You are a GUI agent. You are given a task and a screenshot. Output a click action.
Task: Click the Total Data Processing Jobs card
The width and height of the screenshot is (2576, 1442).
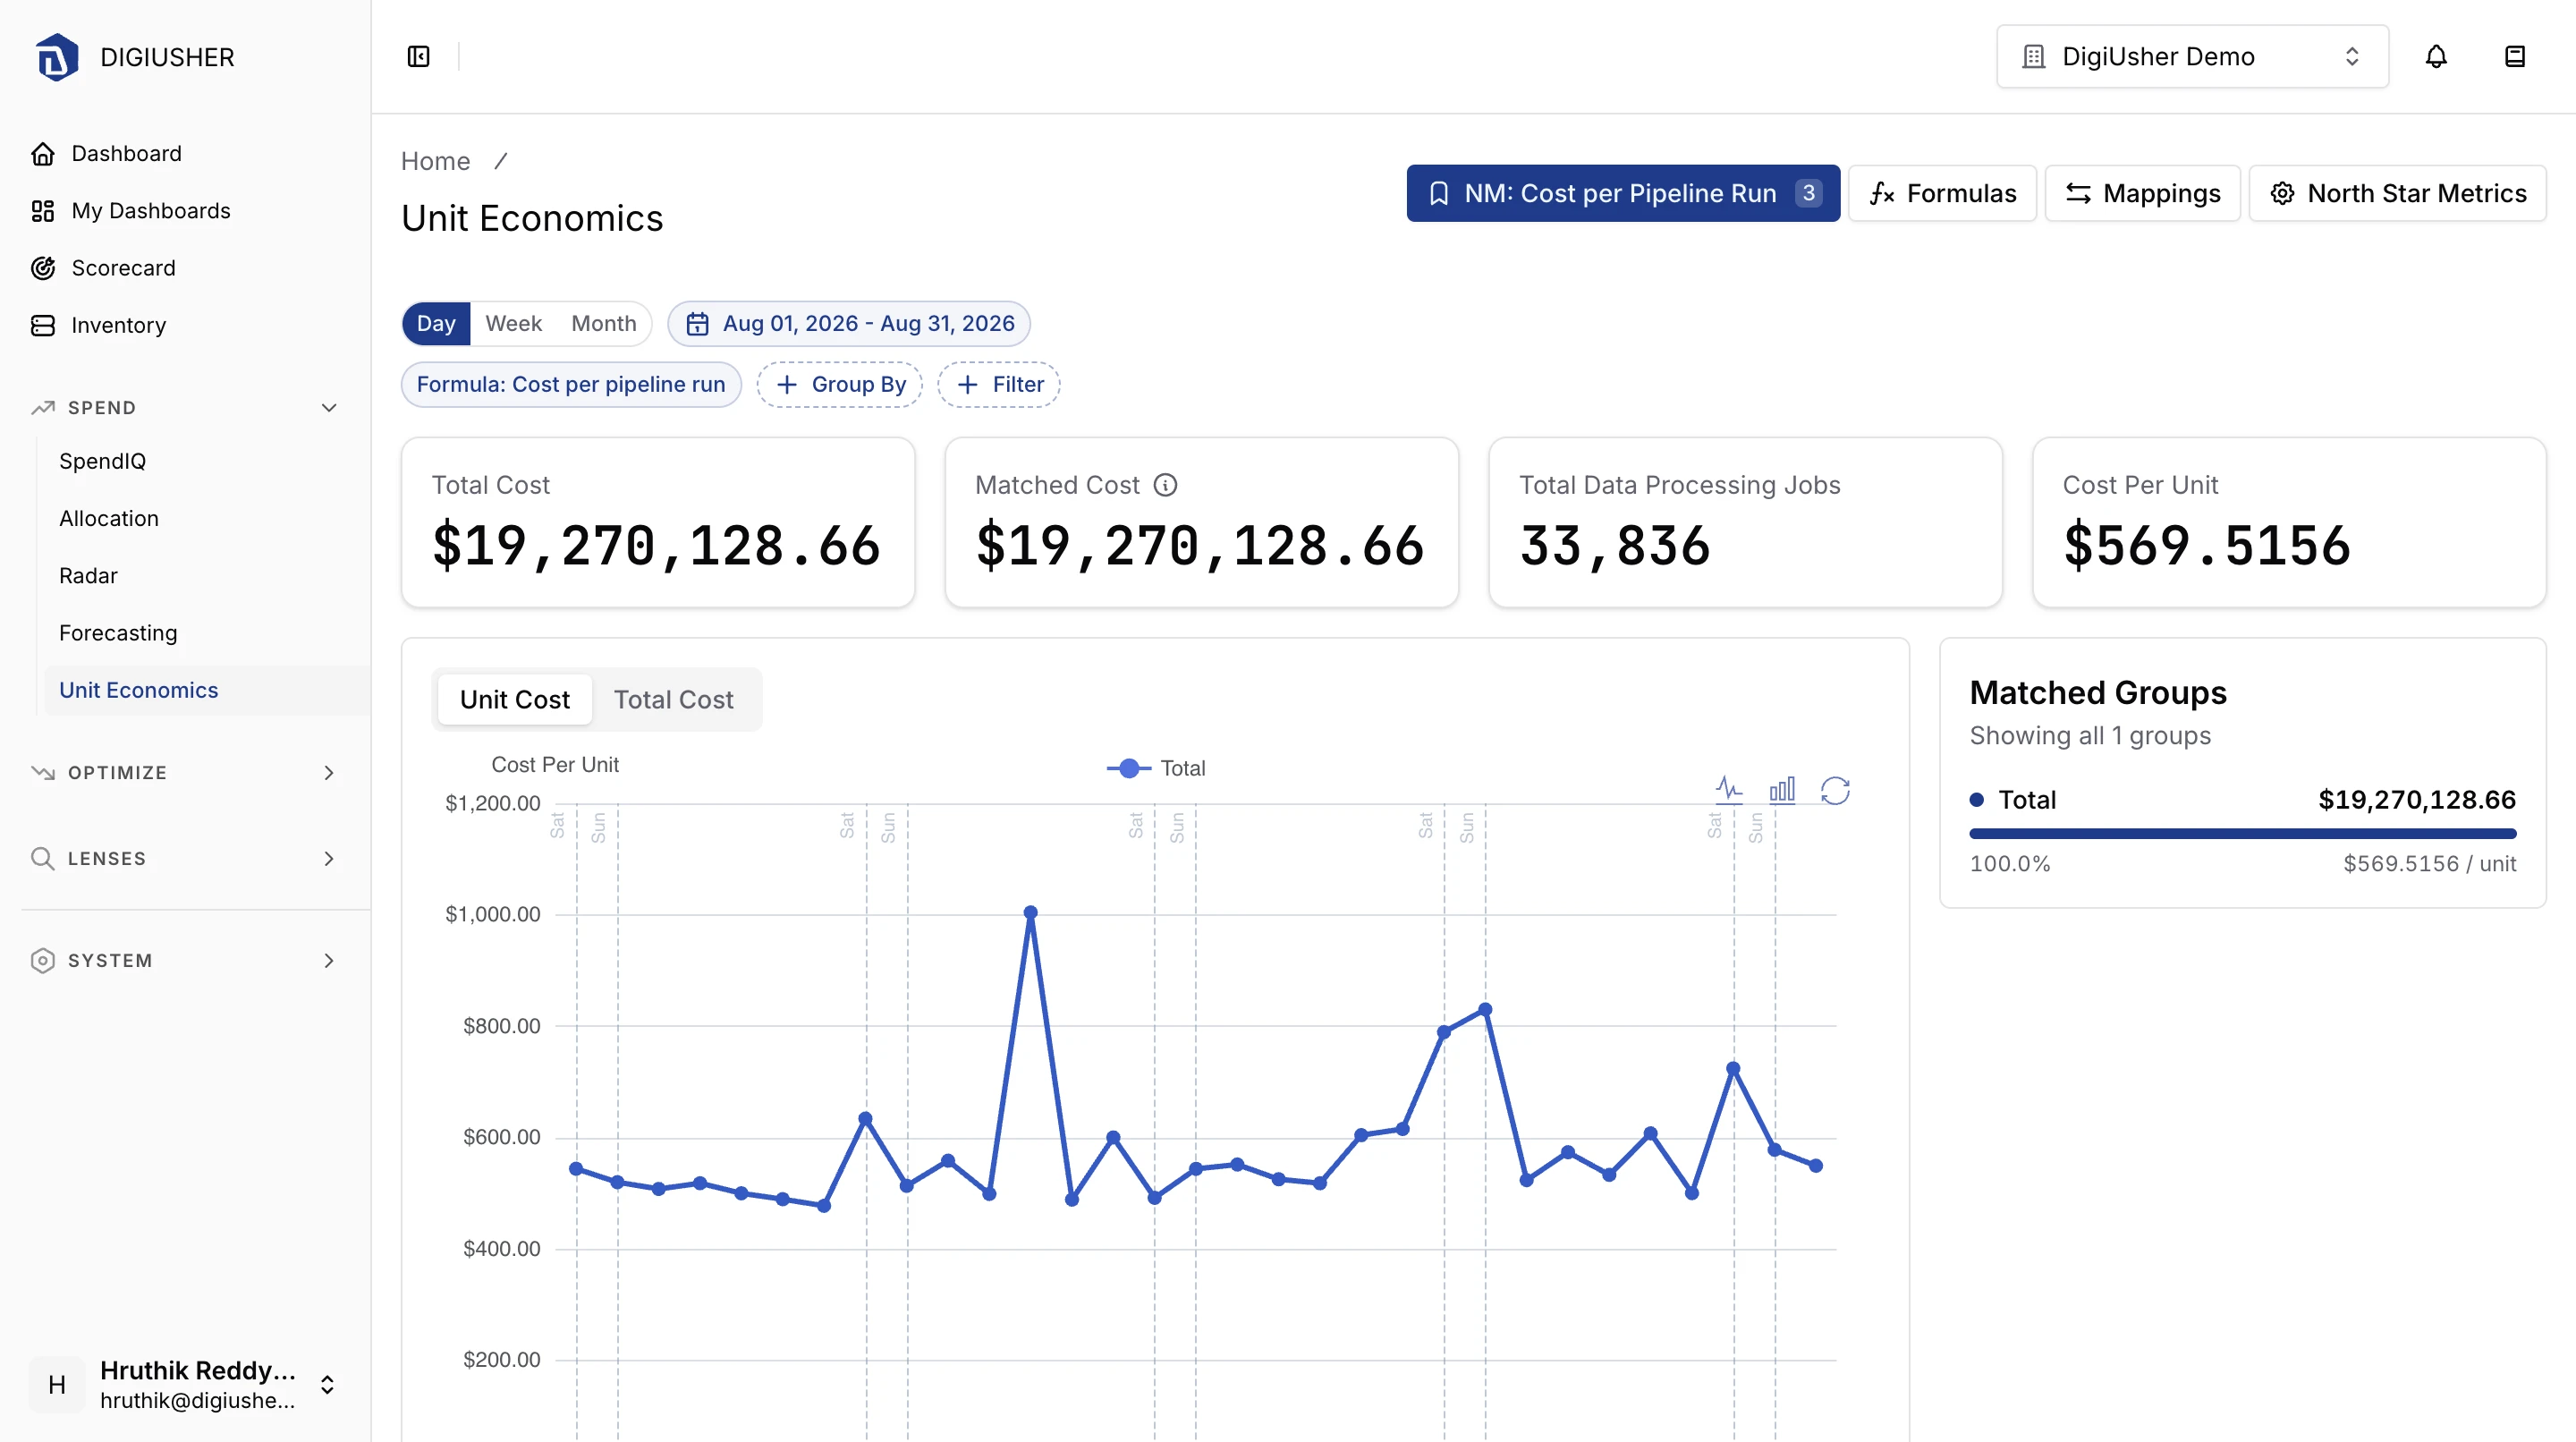point(1745,522)
